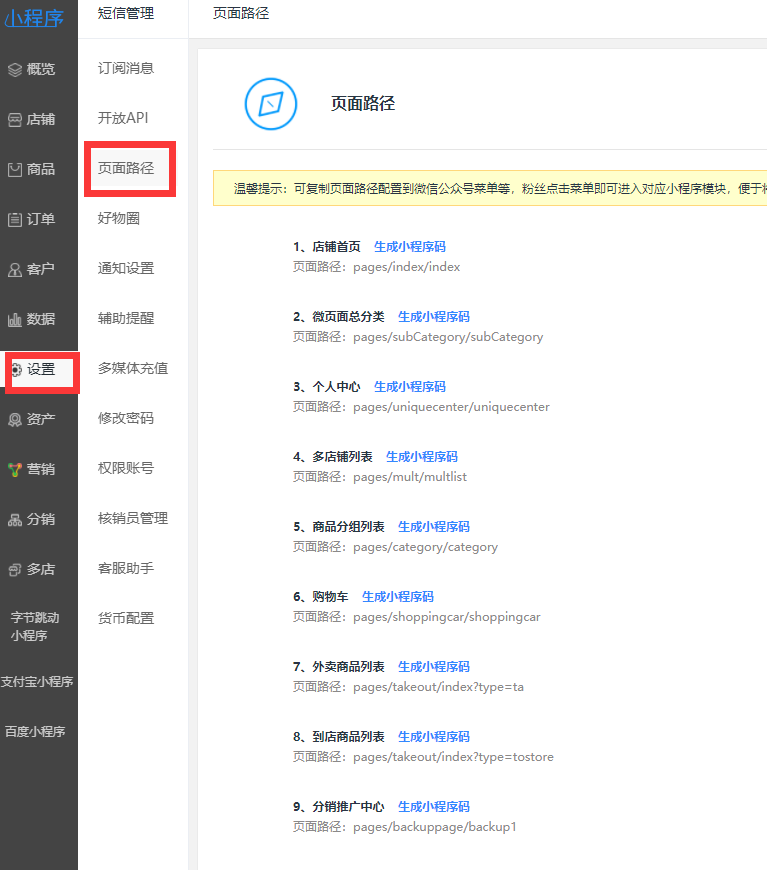Select 开放API in the settings submenu

[123, 118]
